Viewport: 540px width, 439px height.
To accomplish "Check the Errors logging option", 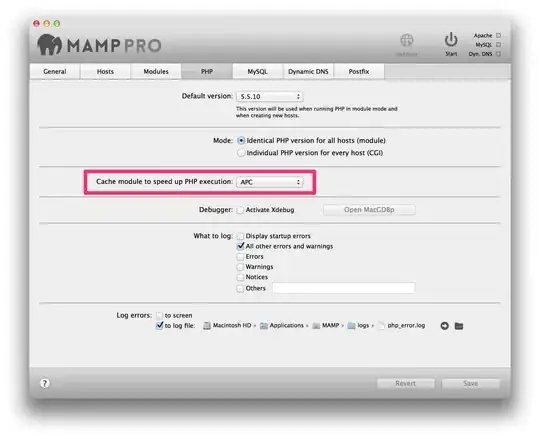I will pos(240,257).
